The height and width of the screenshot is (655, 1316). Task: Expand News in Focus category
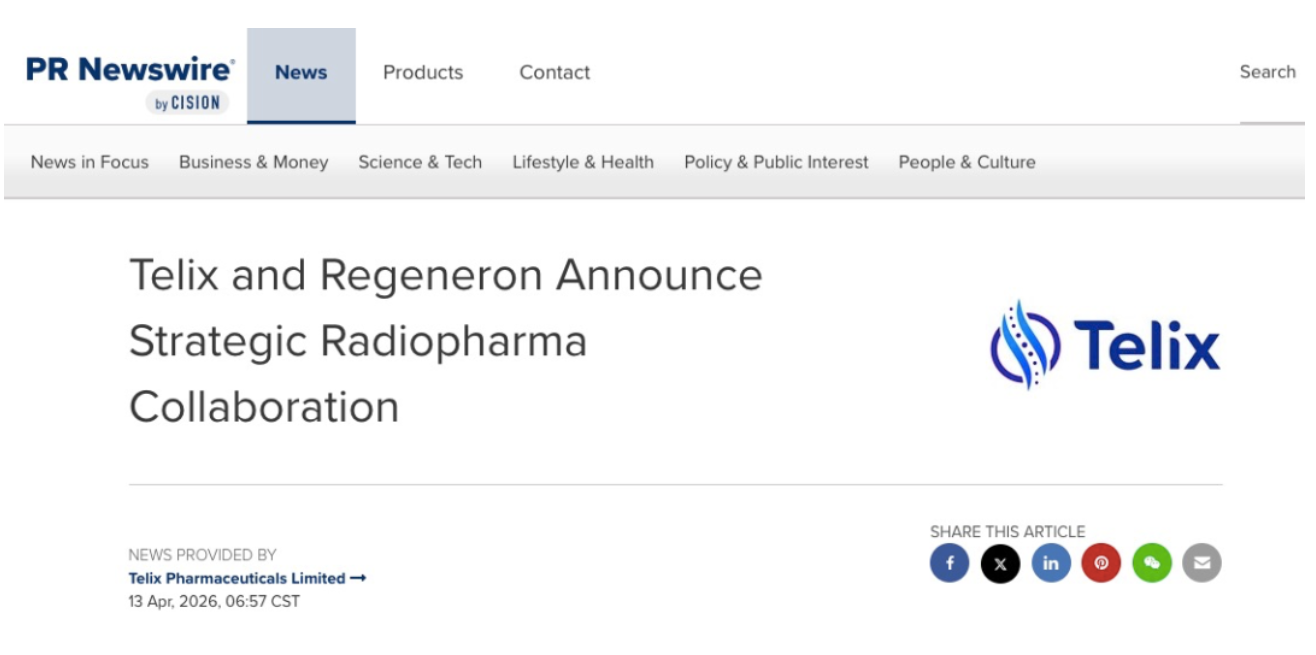click(90, 162)
